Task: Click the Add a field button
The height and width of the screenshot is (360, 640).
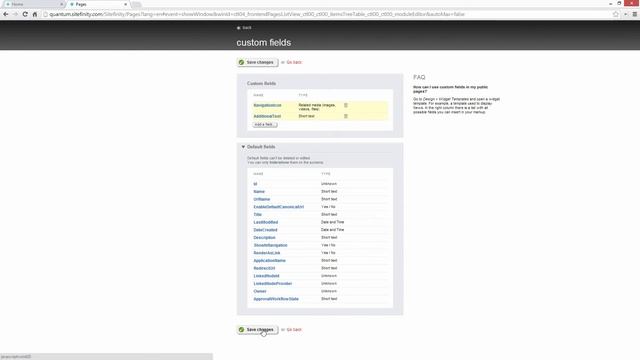Action: (264, 124)
